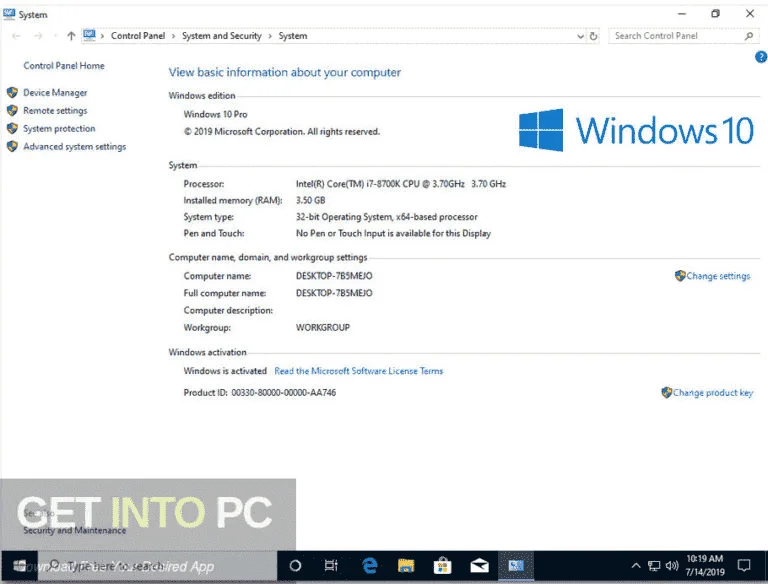
Task: Open Security and Maintenance link
Action: (x=74, y=530)
